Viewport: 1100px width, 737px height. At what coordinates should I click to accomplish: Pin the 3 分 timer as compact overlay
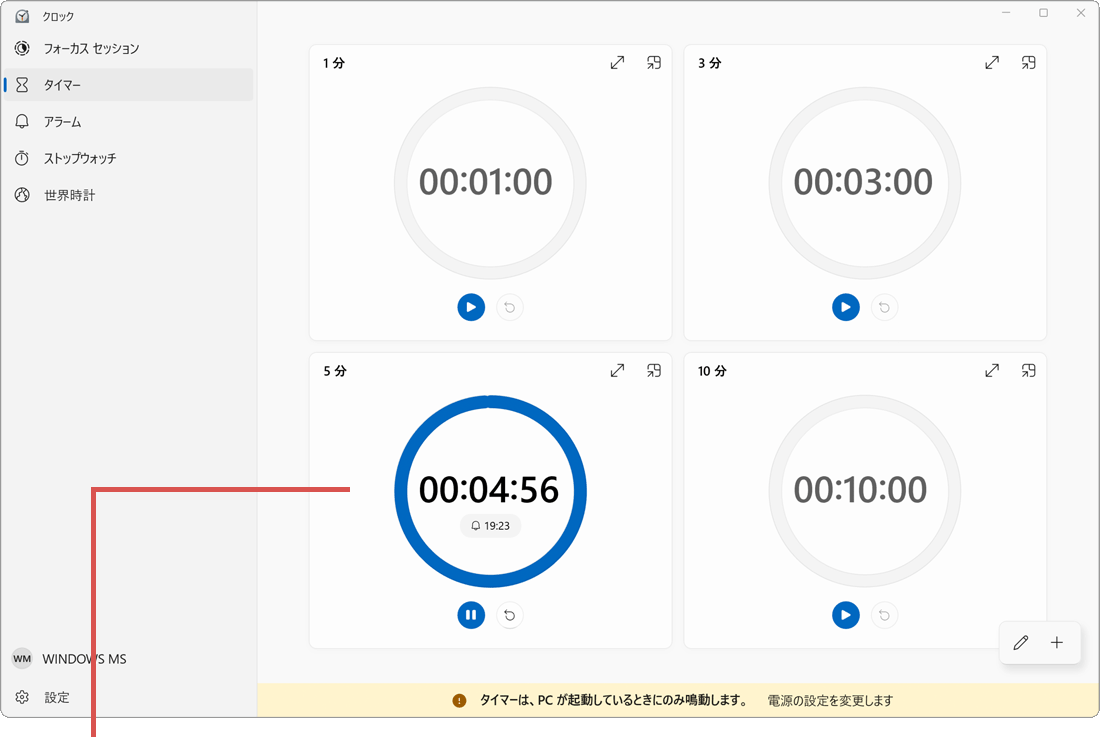[x=1029, y=62]
